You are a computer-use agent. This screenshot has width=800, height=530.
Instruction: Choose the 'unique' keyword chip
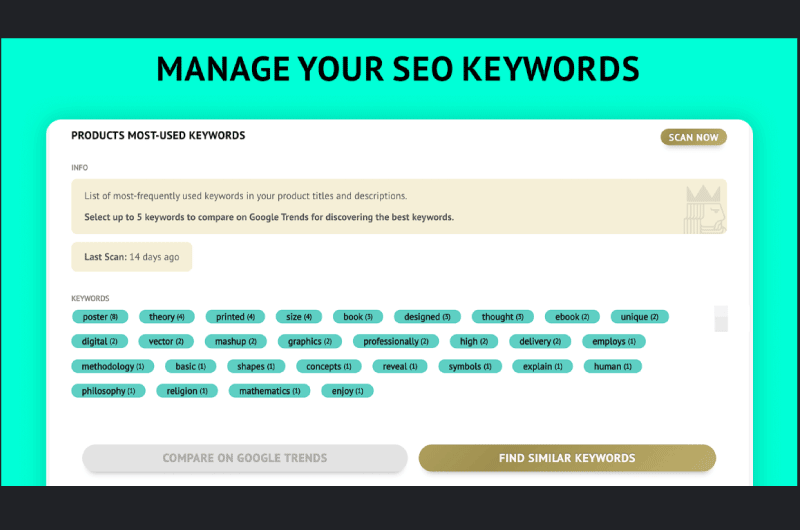point(639,317)
